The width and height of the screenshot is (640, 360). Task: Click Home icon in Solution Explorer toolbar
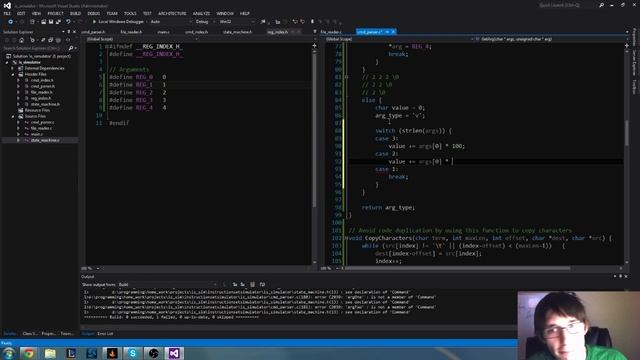[22, 40]
